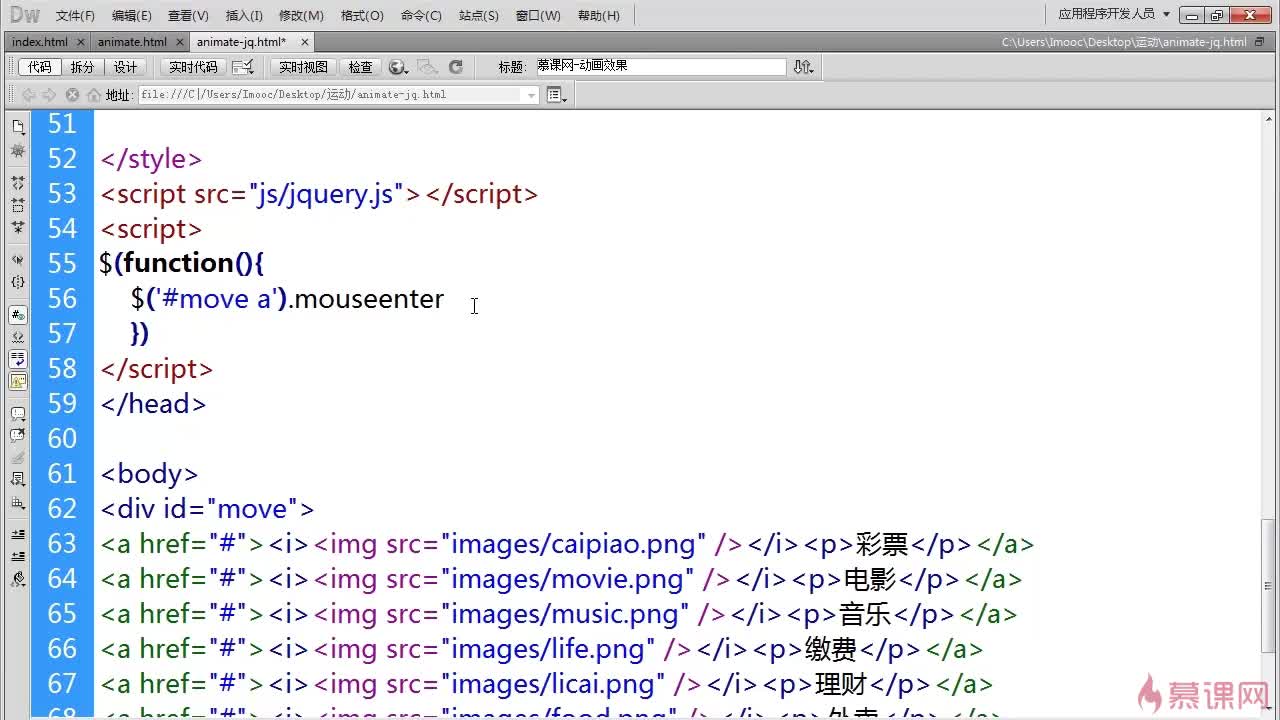Toggle word wrap icon

click(x=18, y=358)
